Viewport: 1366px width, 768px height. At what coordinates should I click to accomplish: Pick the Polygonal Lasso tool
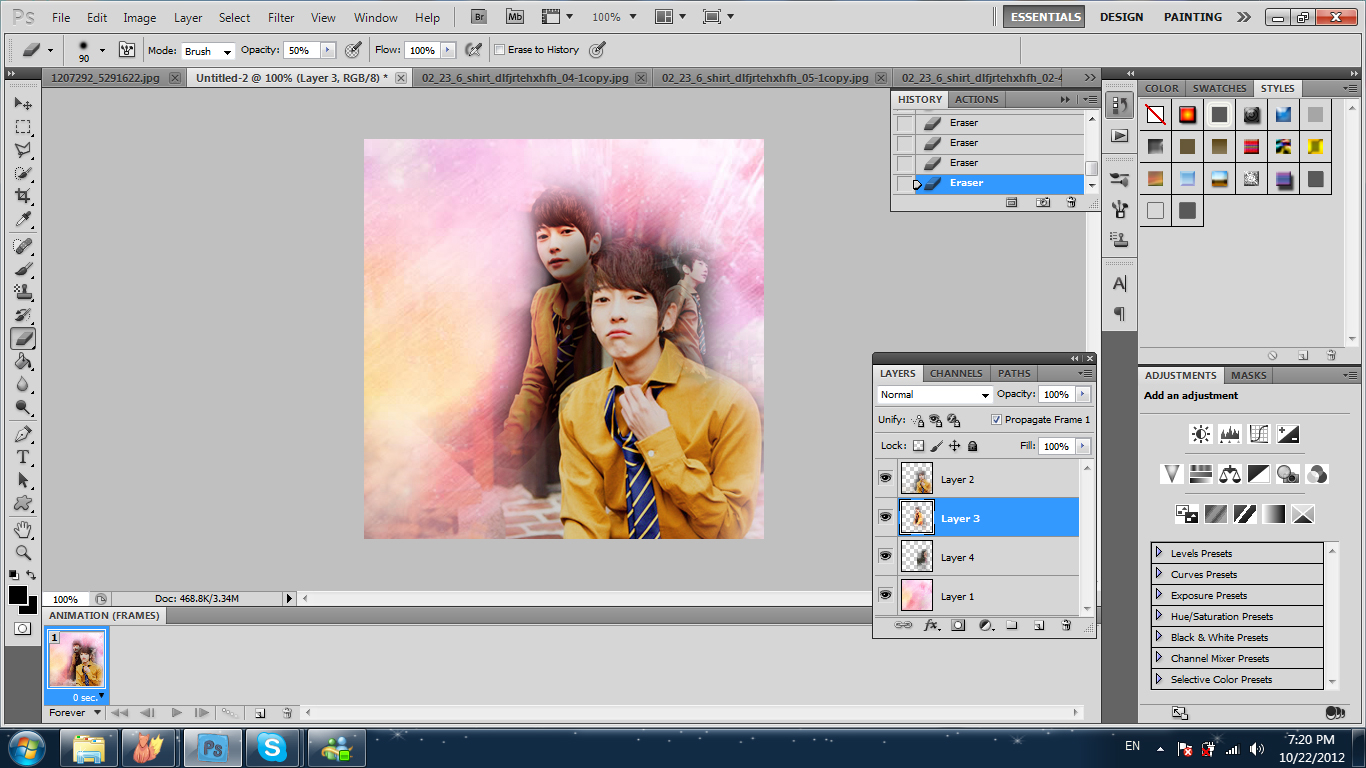(x=23, y=150)
